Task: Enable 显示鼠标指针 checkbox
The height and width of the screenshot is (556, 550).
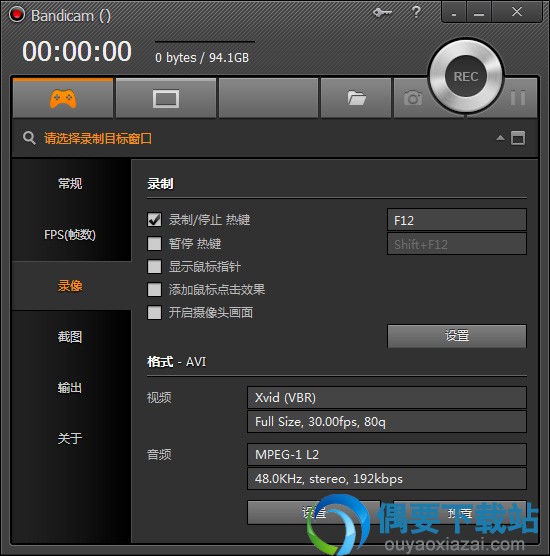Action: (x=154, y=266)
